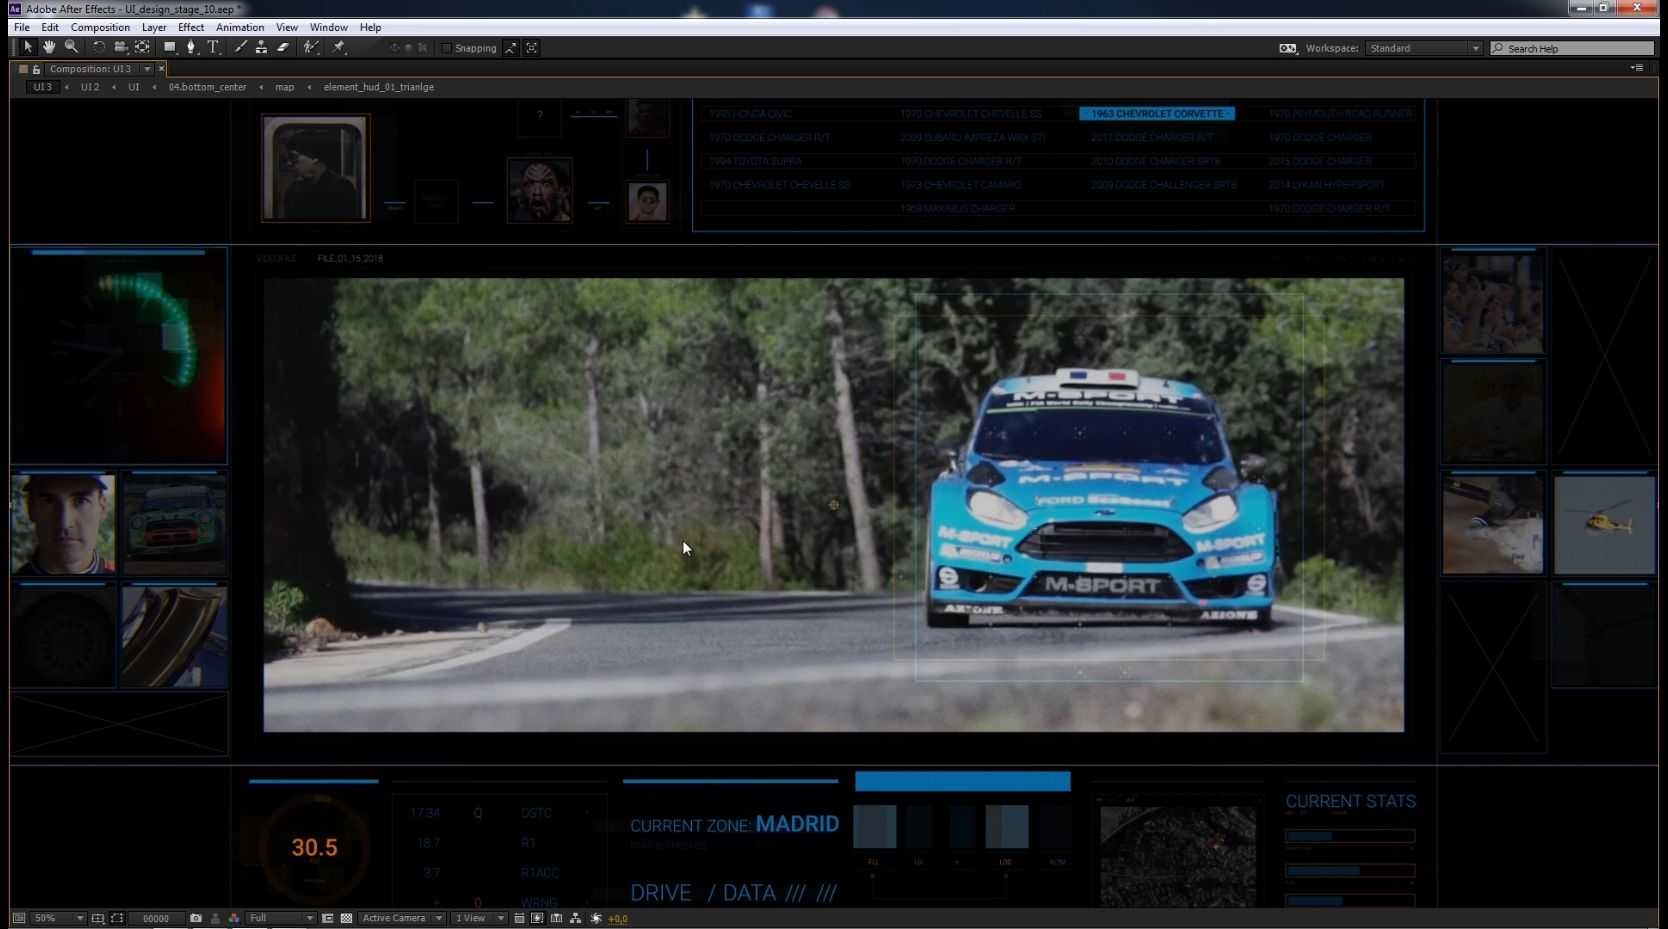Close the Composition UI3 panel tab

(x=161, y=69)
